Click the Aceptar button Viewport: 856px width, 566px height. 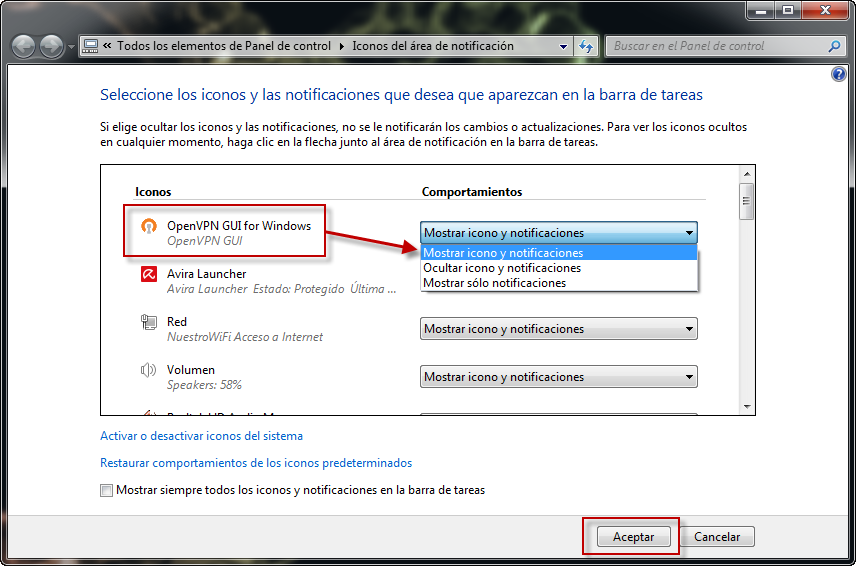pyautogui.click(x=633, y=537)
